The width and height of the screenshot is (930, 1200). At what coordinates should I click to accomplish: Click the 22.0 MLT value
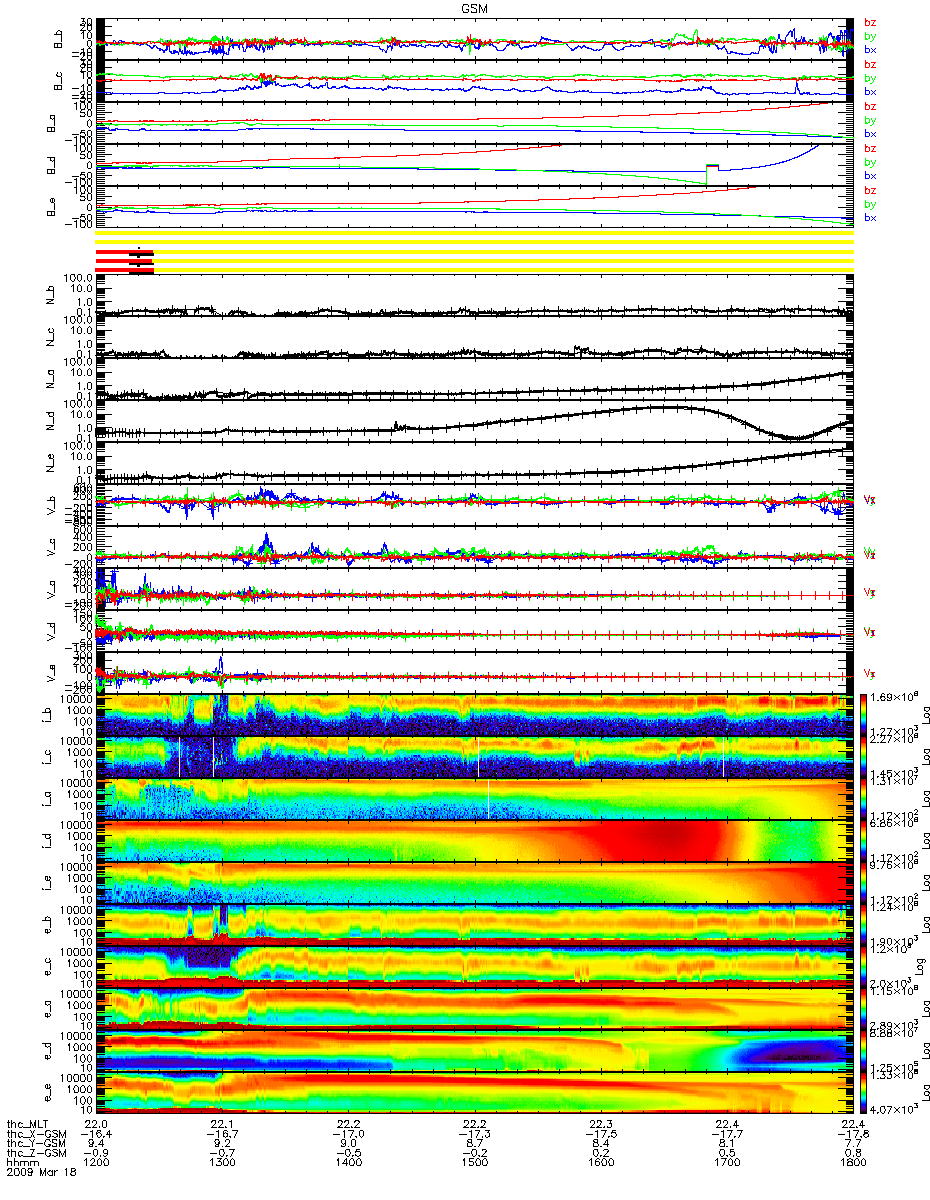pos(96,1124)
